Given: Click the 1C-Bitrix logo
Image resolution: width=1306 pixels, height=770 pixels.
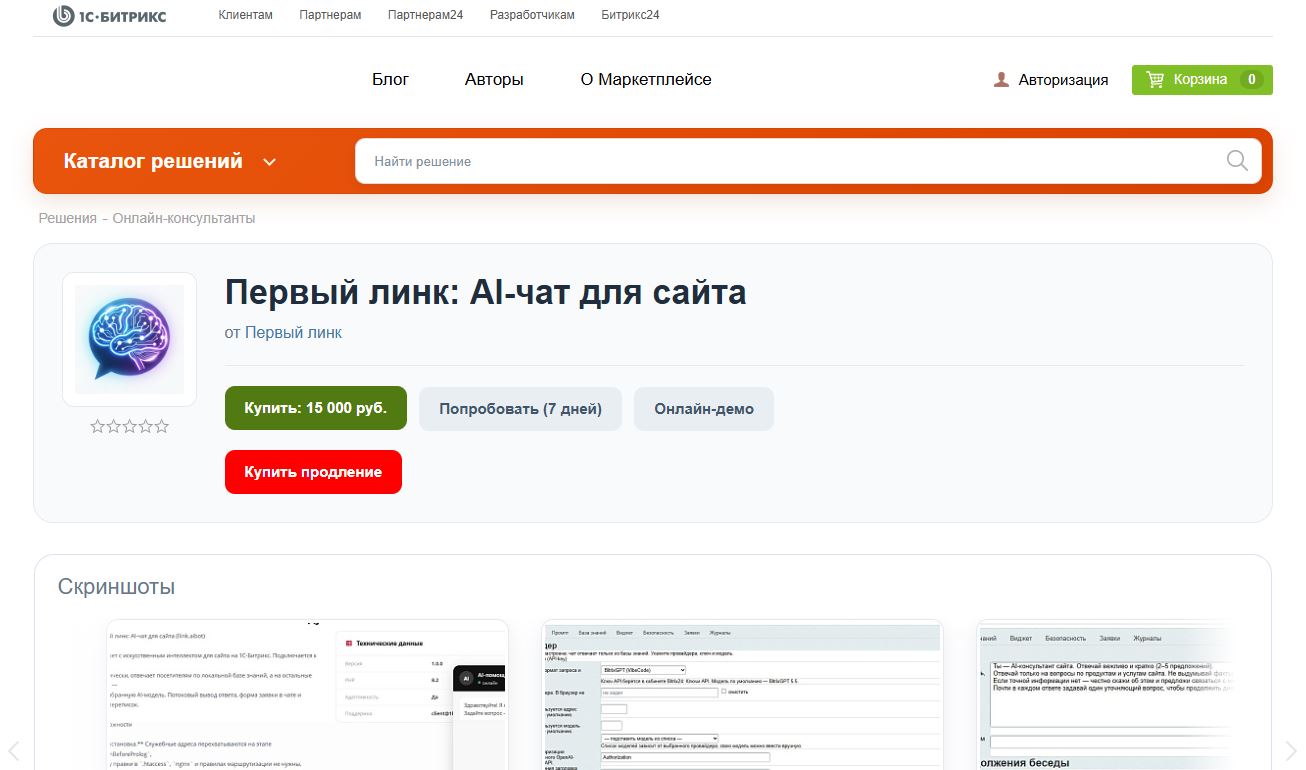Looking at the screenshot, I should [x=109, y=15].
